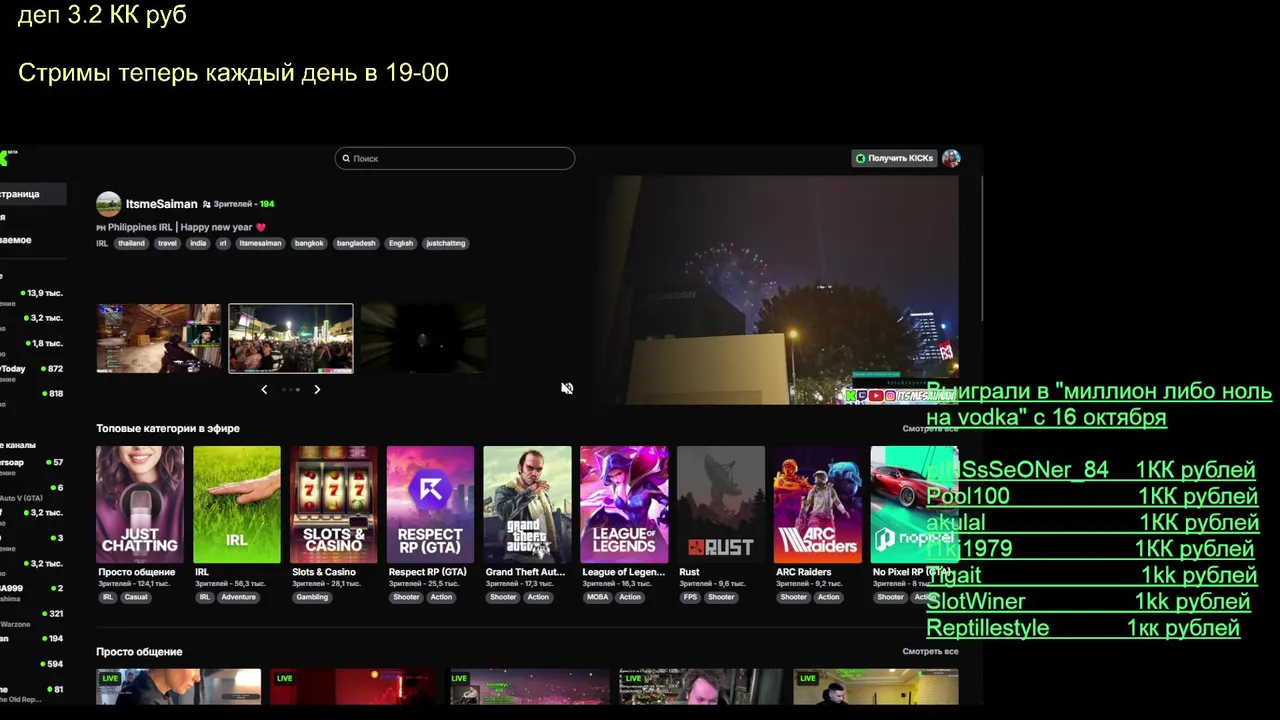Click Смотреть все for top categories
1280x720 pixels.
[x=930, y=429]
